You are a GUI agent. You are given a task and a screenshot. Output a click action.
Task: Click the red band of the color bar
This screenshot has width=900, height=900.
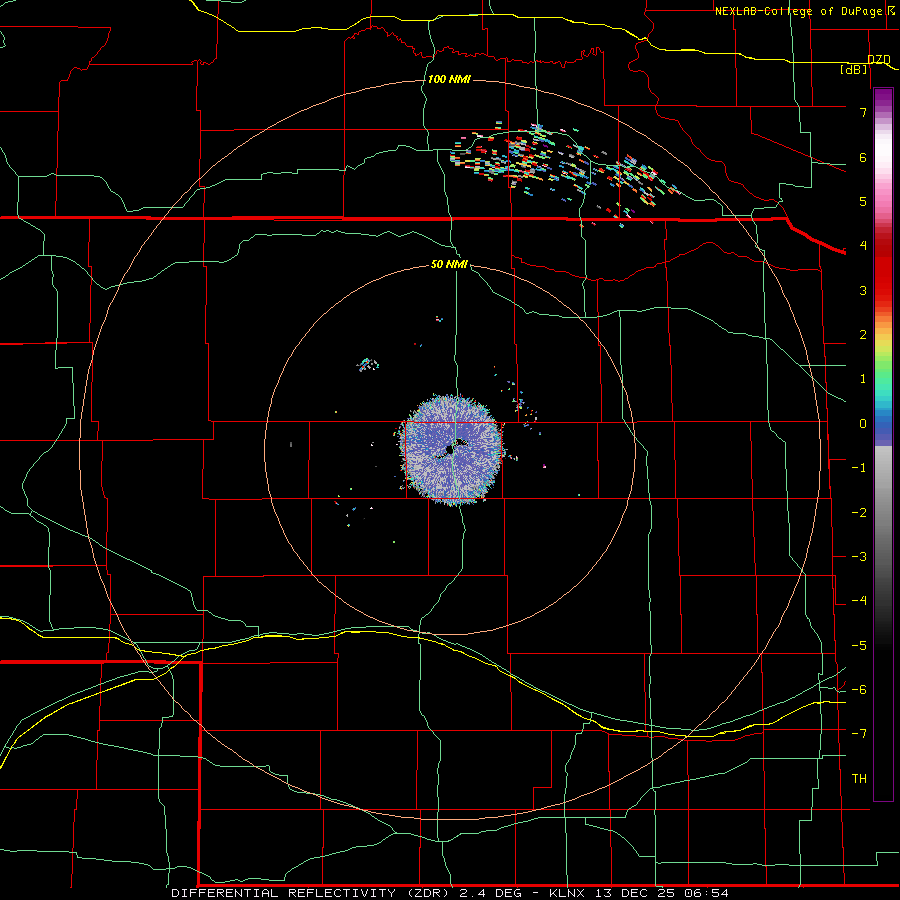(x=883, y=270)
